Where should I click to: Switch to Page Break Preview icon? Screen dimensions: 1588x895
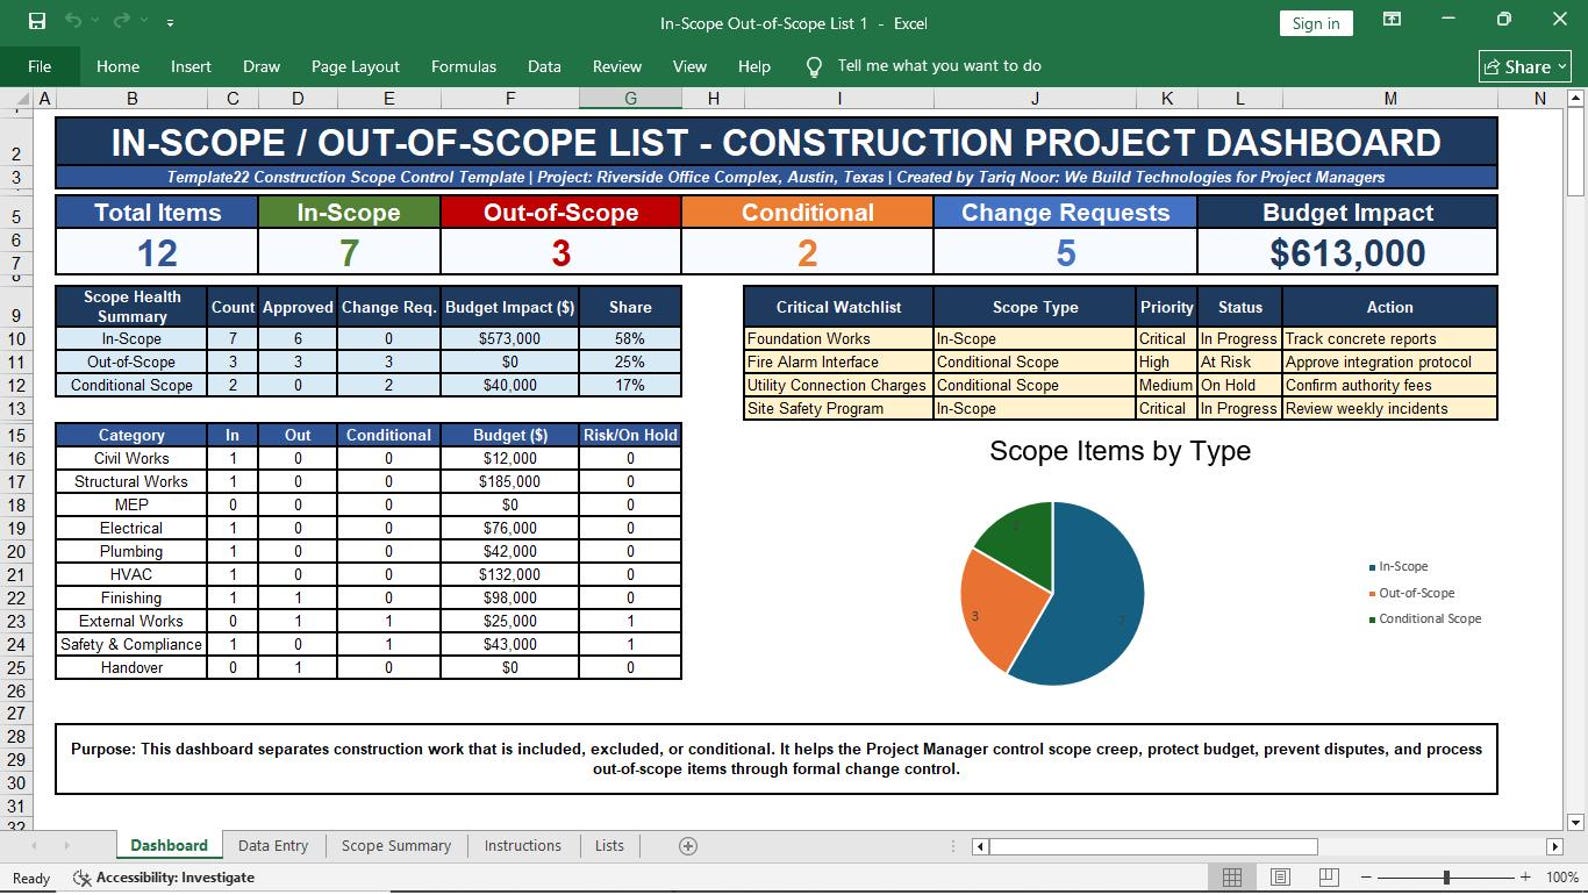pos(1328,877)
